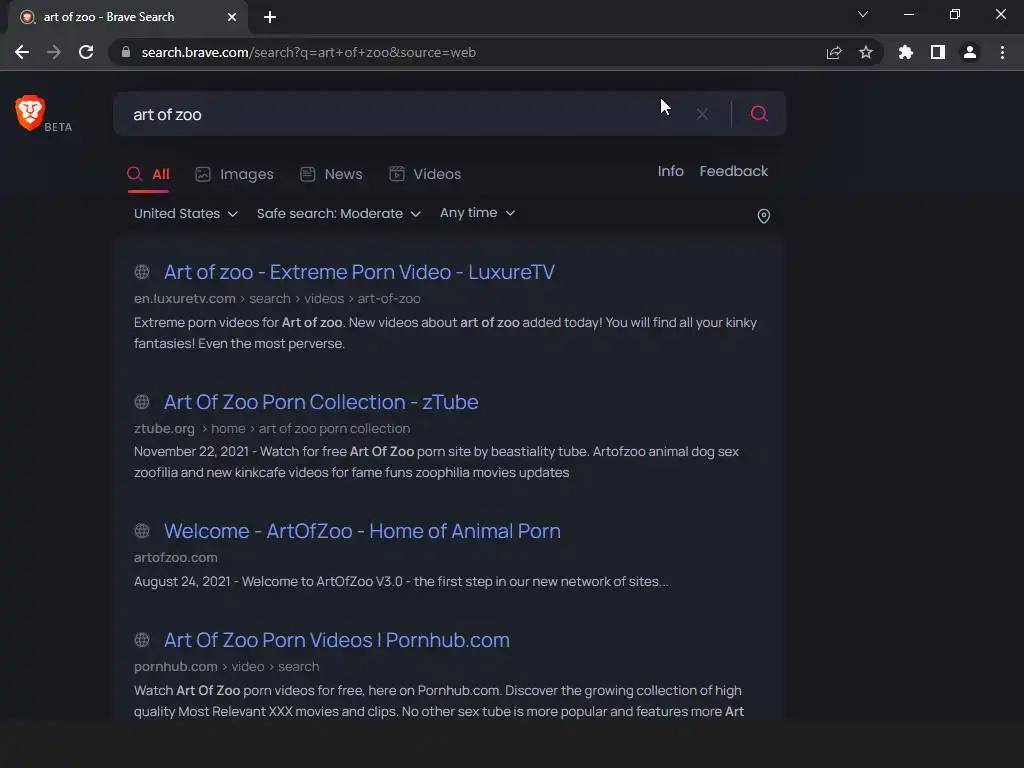Image resolution: width=1024 pixels, height=768 pixels.
Task: Open the Extensions puzzle menu
Action: (x=906, y=52)
